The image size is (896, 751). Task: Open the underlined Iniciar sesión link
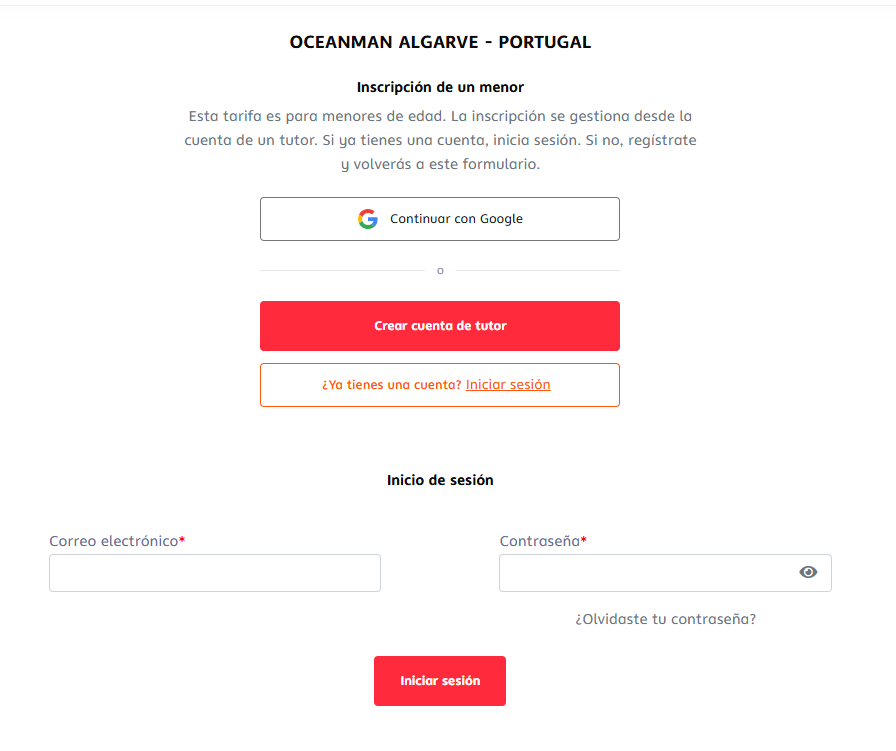[x=508, y=385]
